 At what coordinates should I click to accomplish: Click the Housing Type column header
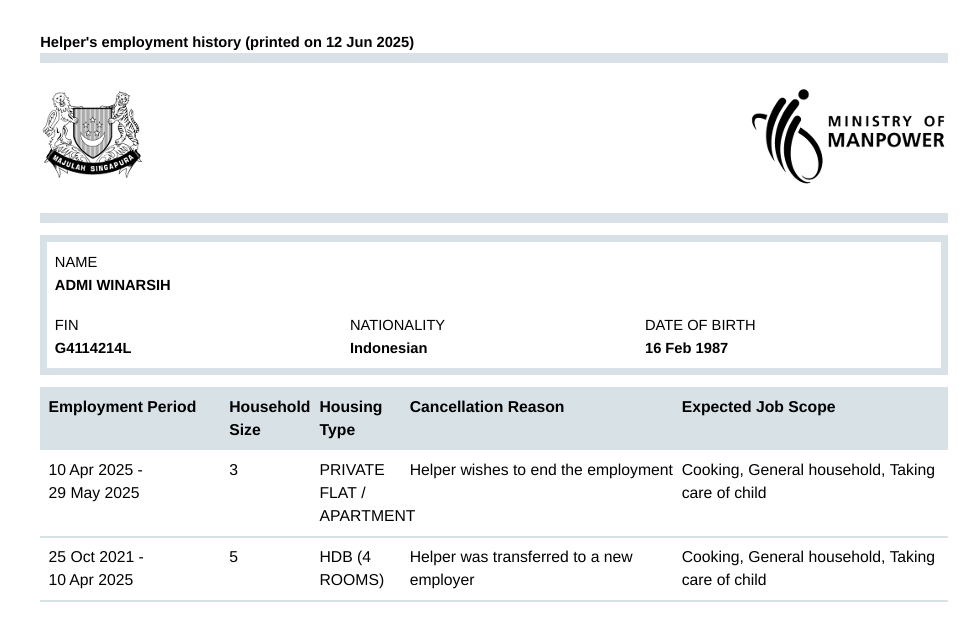coord(350,419)
